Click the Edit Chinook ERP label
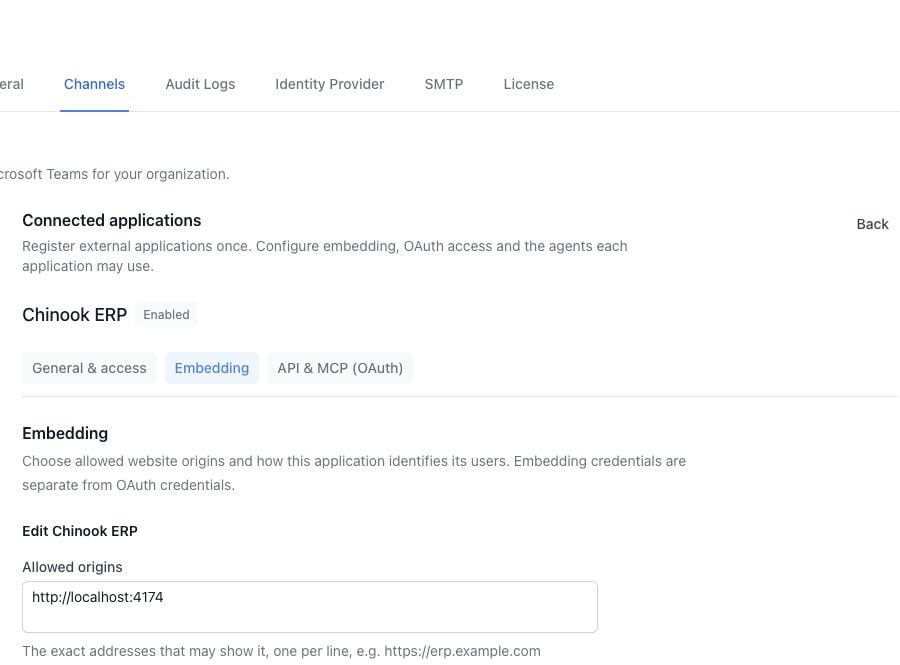 coord(80,531)
